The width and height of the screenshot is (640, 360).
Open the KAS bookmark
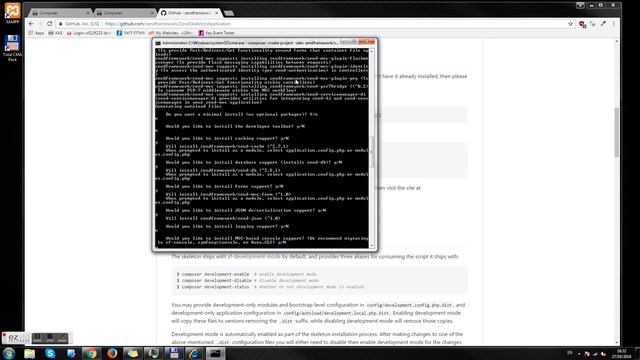pos(56,33)
